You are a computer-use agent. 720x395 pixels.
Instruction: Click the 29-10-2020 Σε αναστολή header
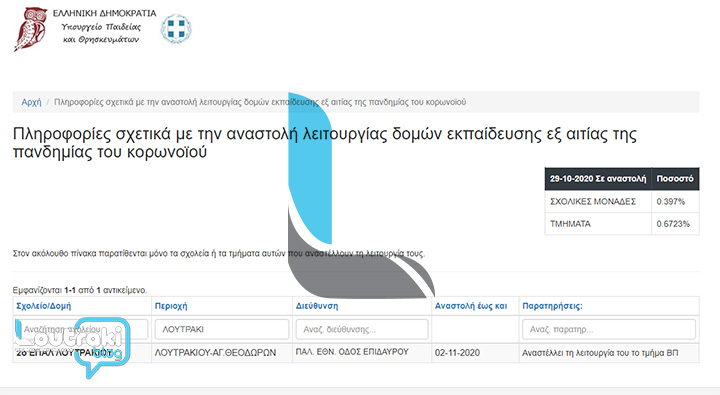click(x=598, y=179)
